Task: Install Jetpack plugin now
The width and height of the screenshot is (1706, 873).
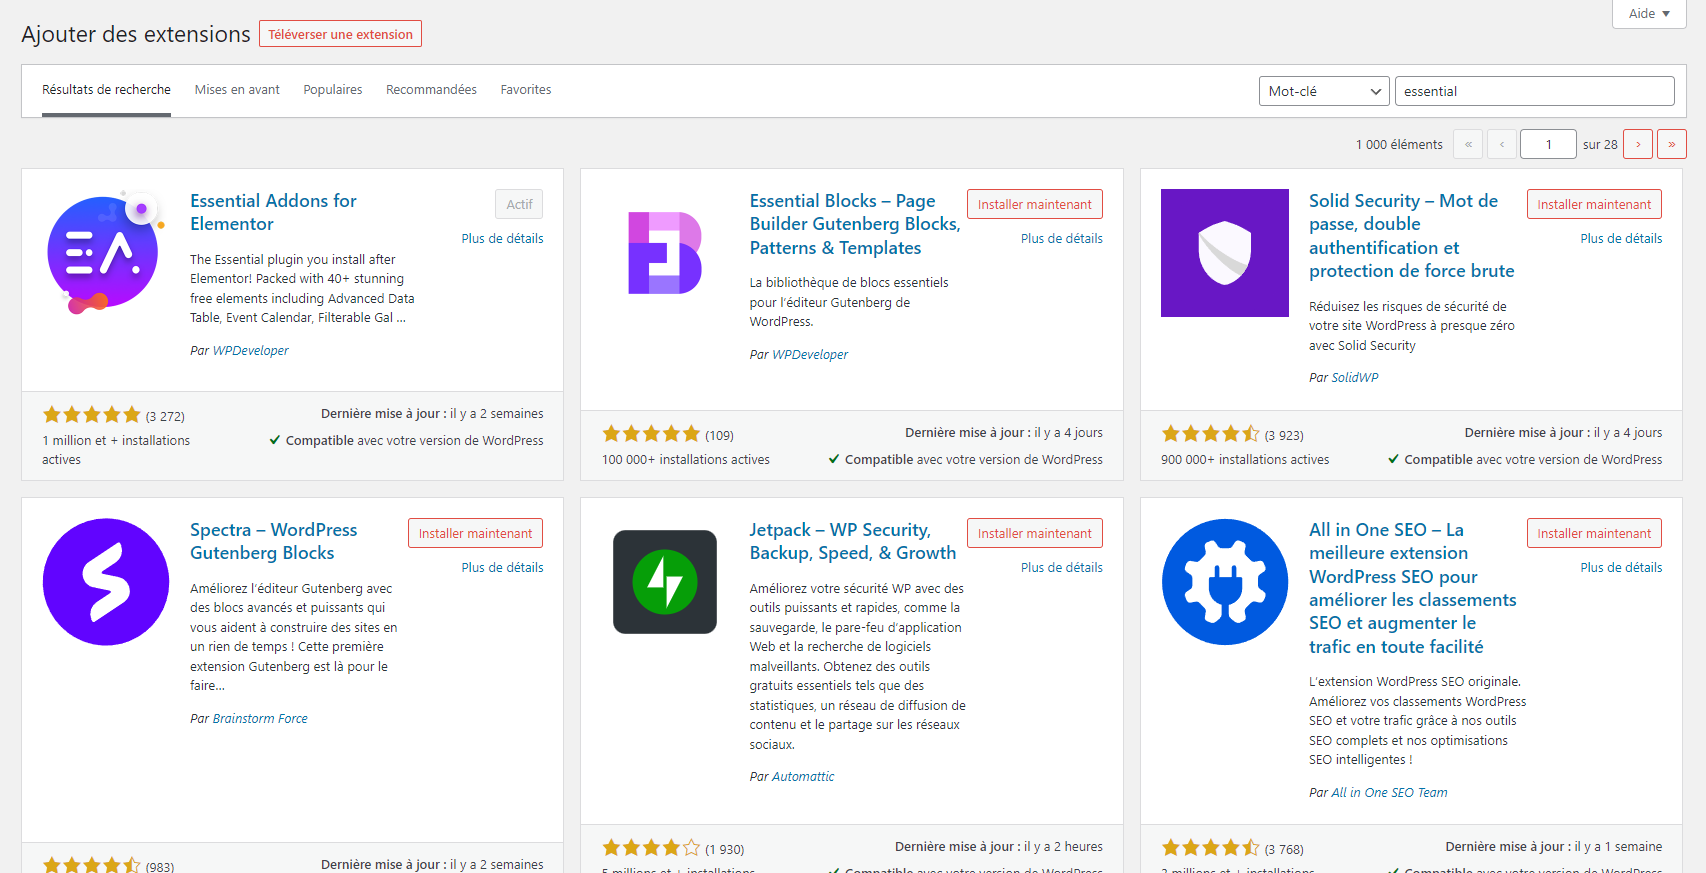Action: click(1035, 533)
